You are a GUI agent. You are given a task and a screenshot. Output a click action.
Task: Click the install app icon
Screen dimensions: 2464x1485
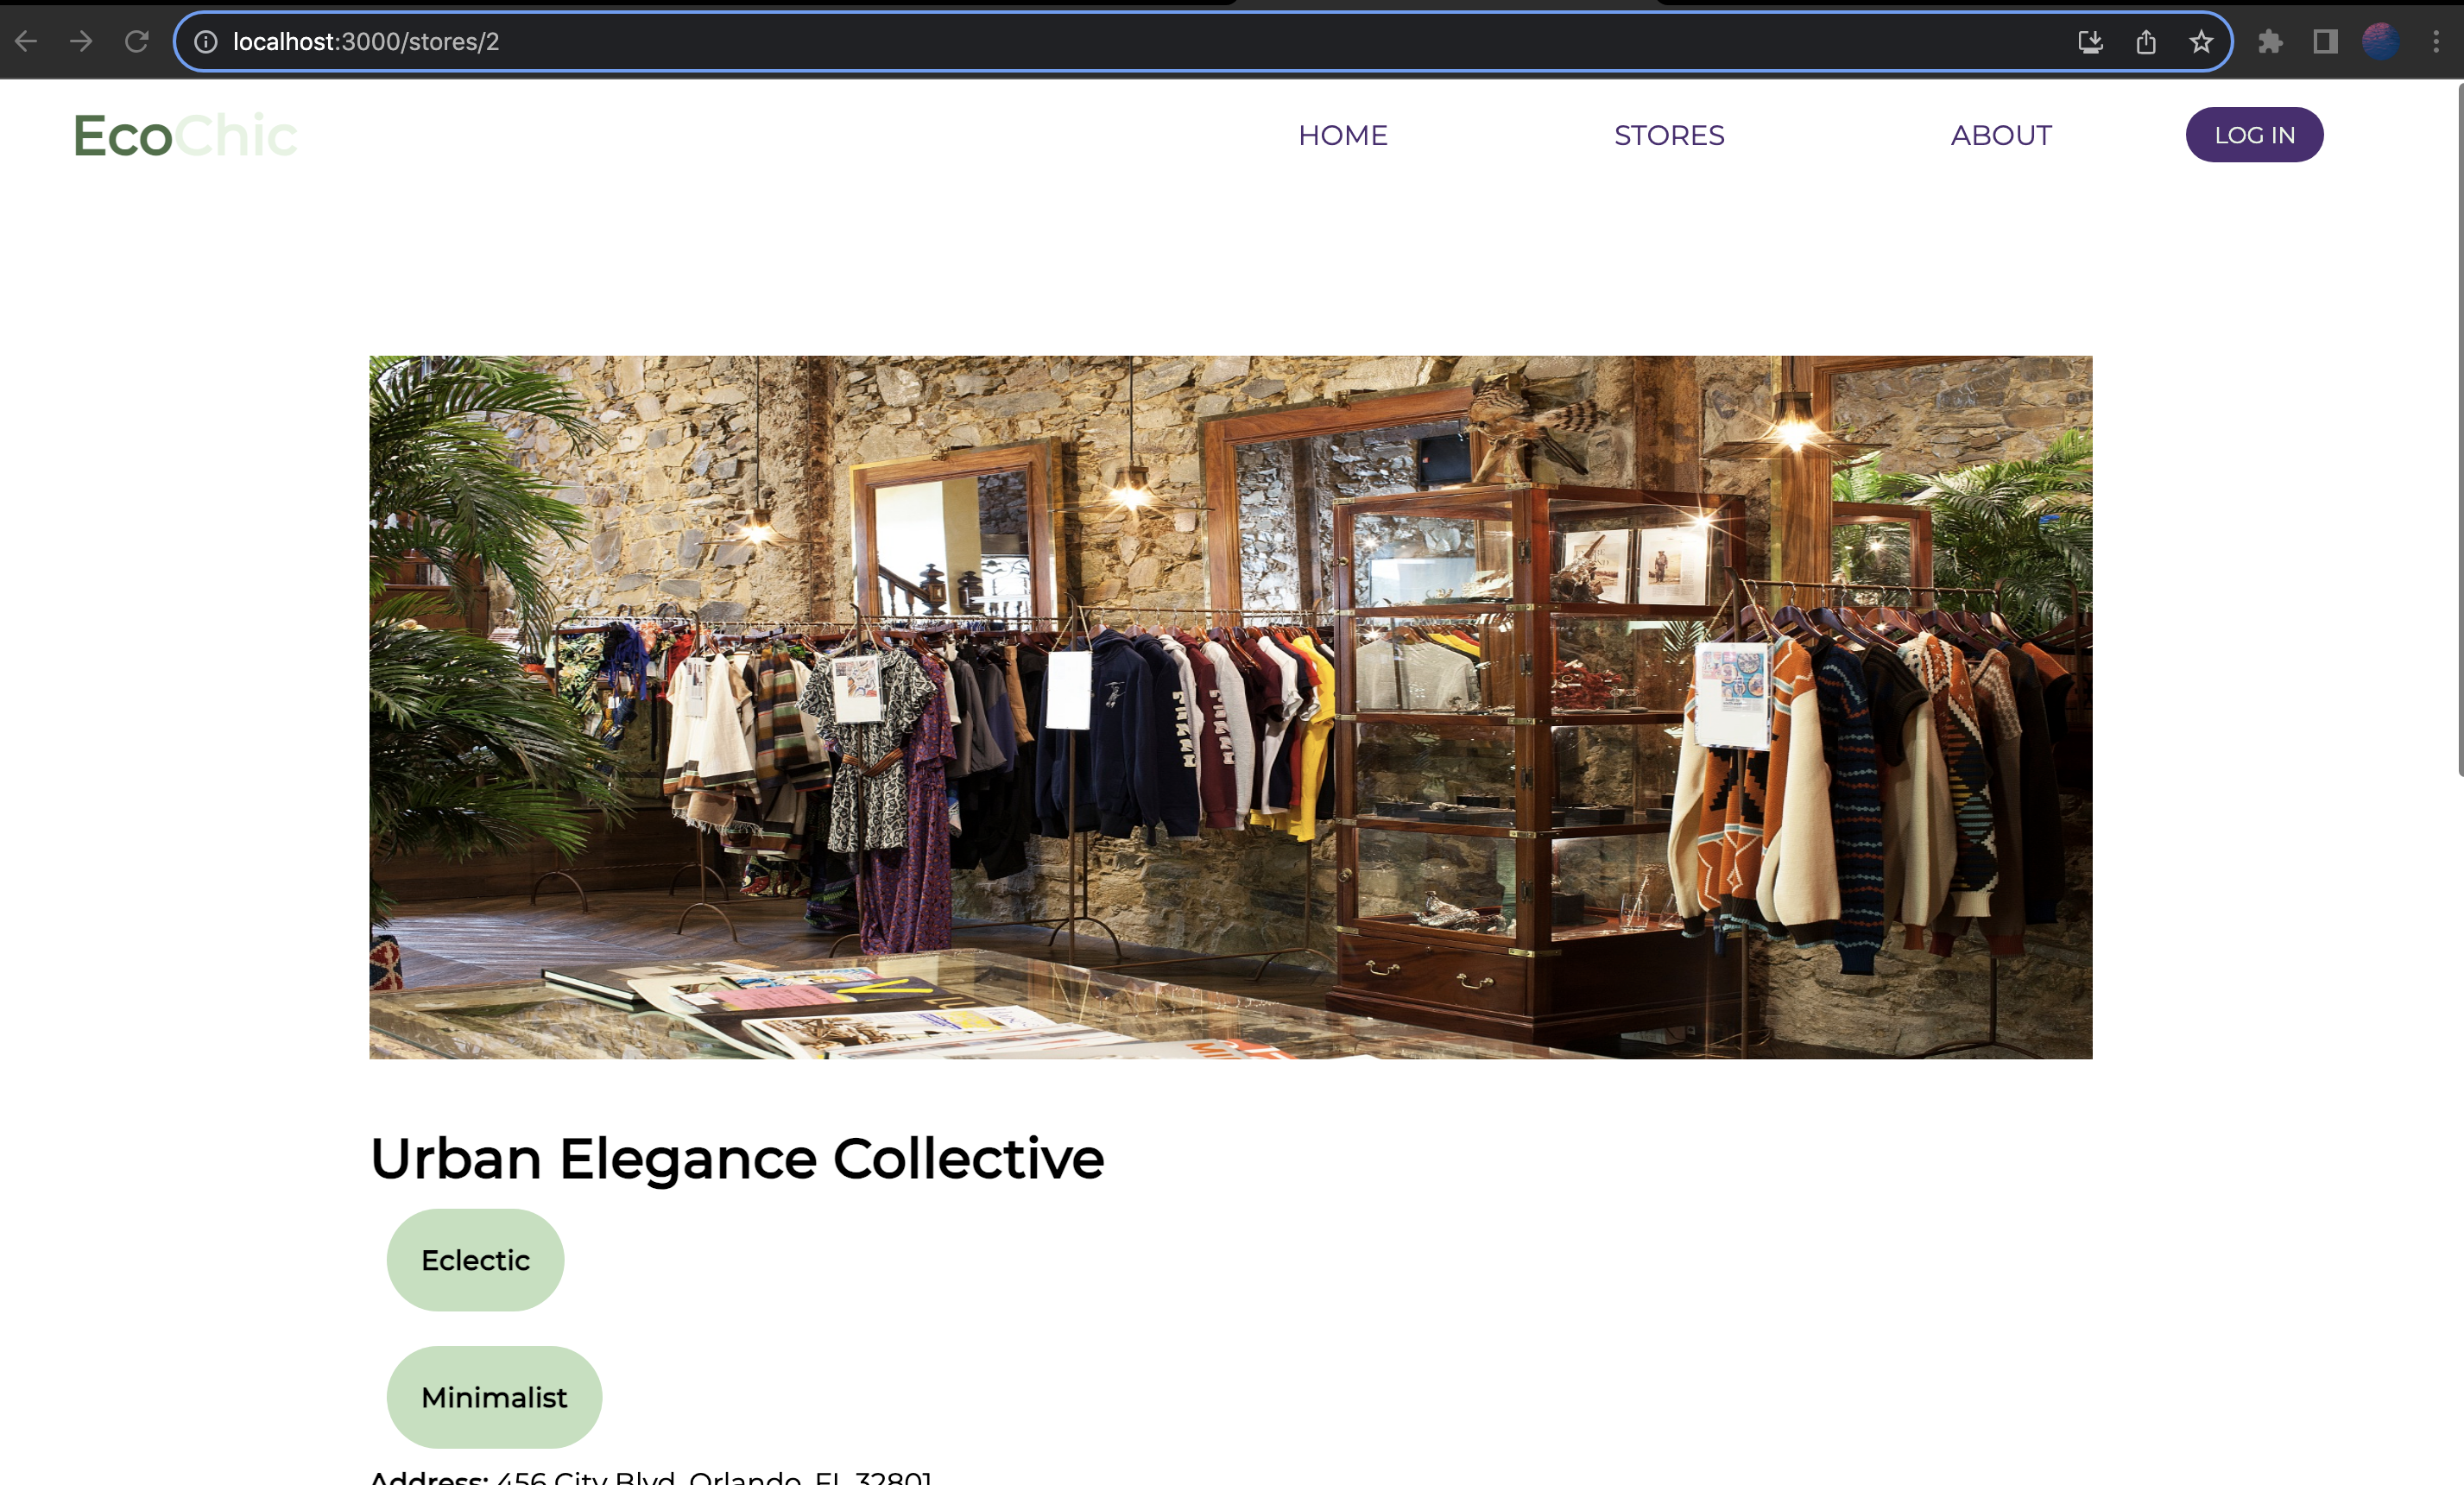coord(2090,42)
